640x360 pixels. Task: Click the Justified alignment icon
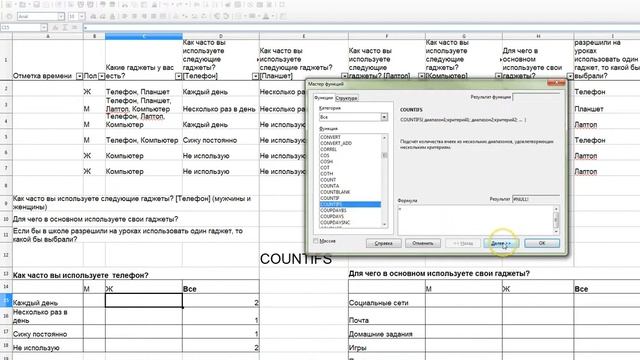click(x=154, y=16)
